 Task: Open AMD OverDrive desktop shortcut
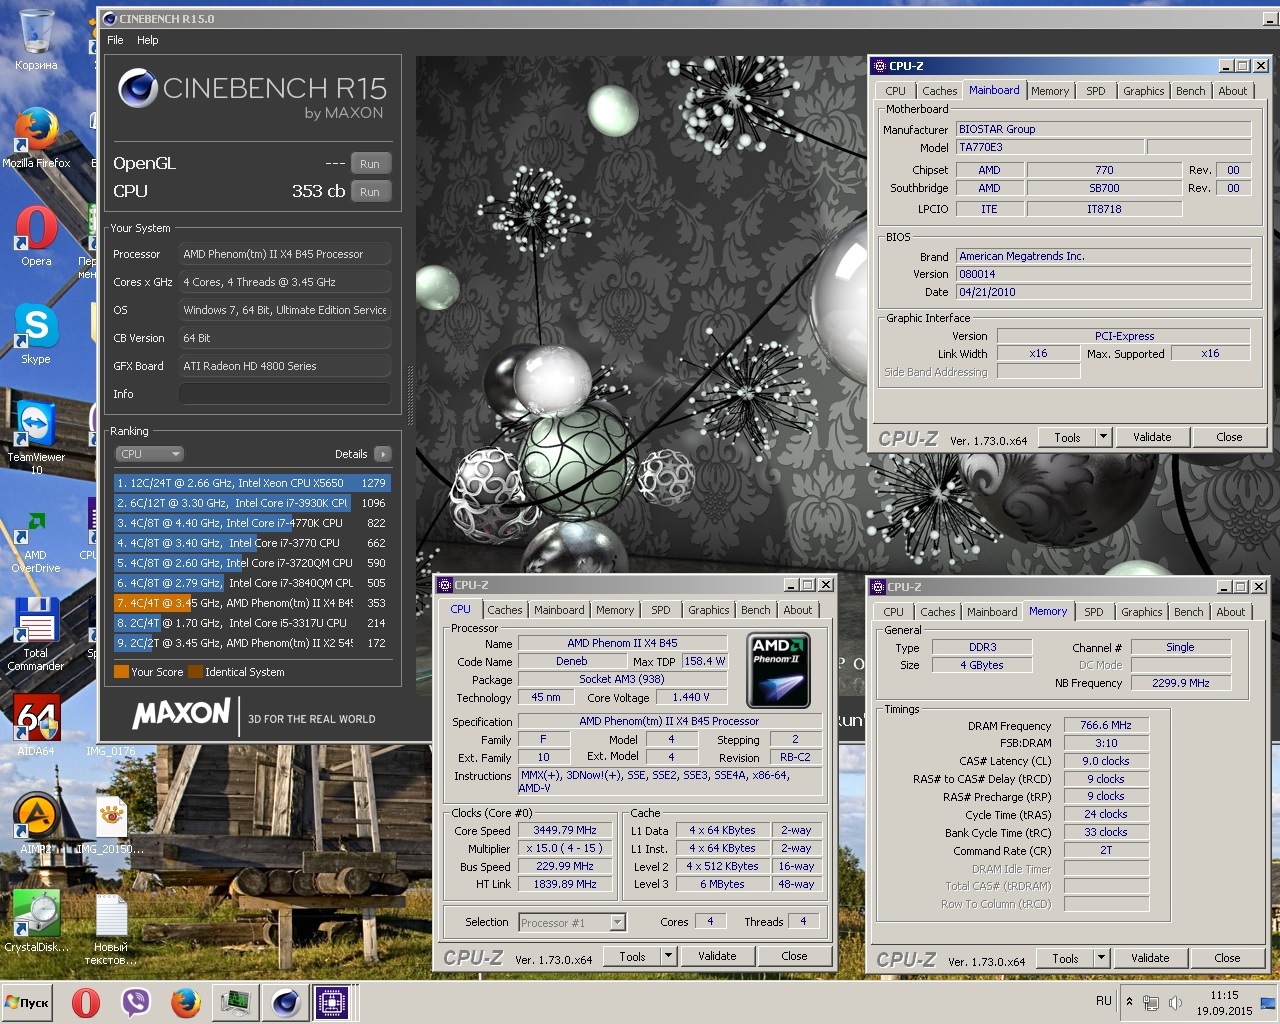pyautogui.click(x=36, y=541)
